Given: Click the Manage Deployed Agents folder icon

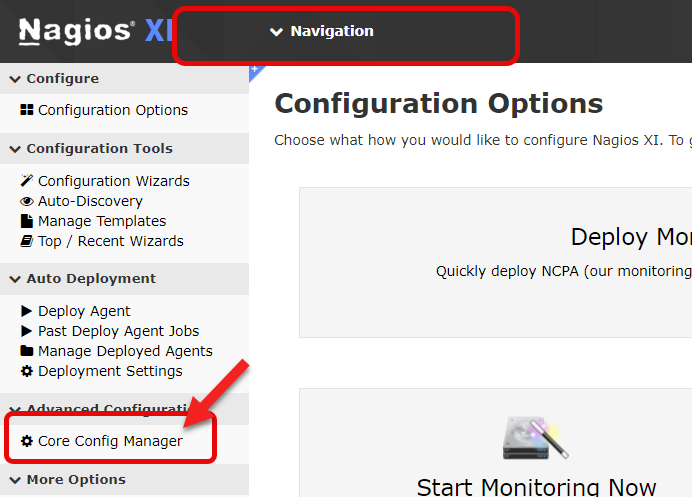Looking at the screenshot, I should [x=27, y=351].
